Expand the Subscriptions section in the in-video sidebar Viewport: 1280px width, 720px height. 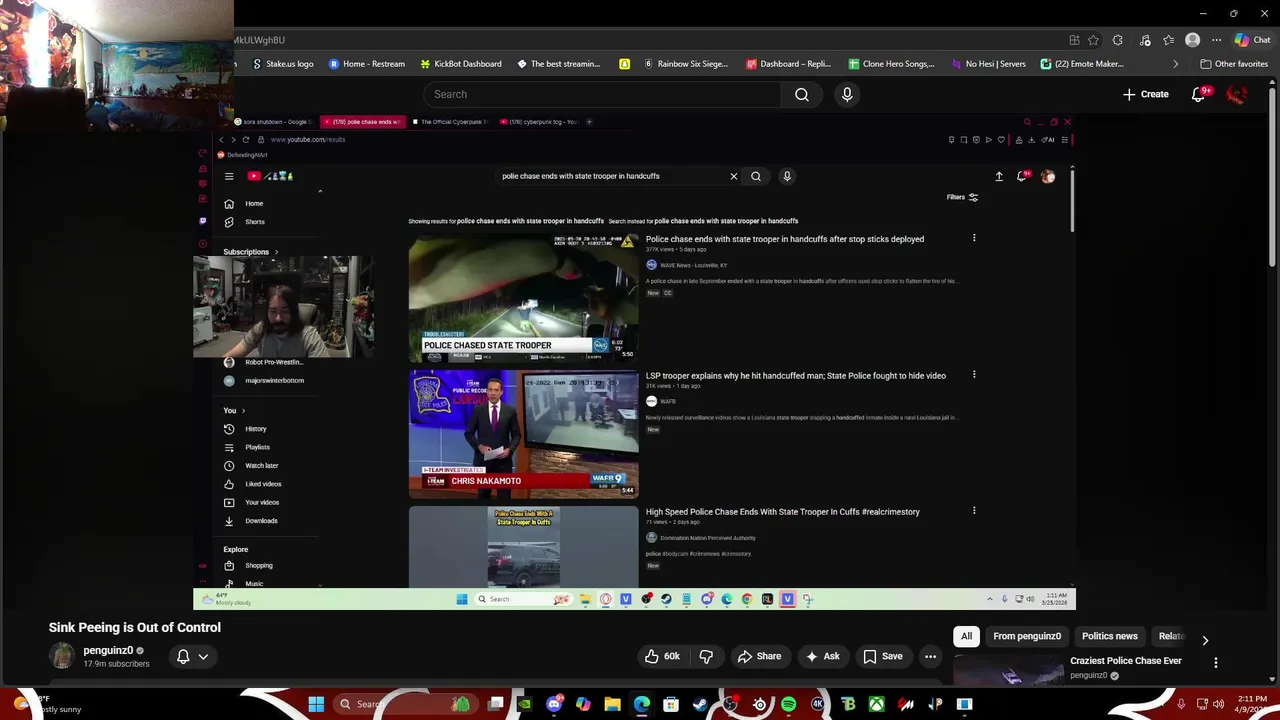(250, 252)
